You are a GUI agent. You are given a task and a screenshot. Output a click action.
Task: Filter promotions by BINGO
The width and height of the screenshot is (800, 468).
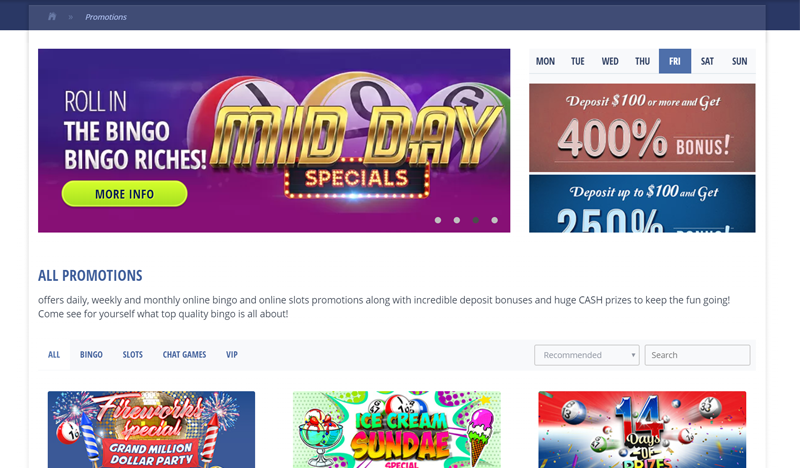[x=91, y=355]
